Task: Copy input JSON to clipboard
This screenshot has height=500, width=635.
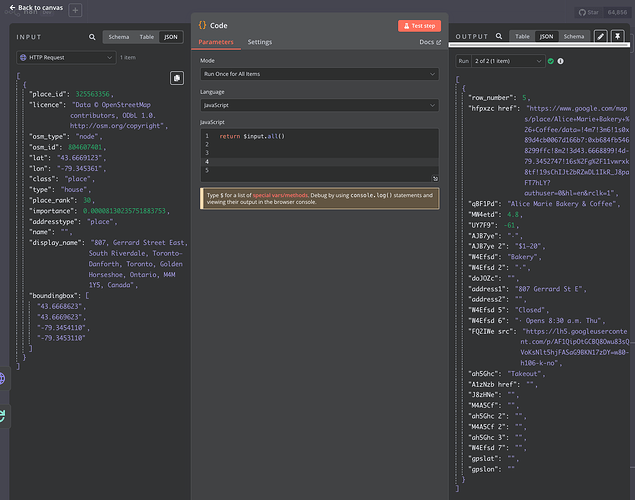Action: [177, 78]
